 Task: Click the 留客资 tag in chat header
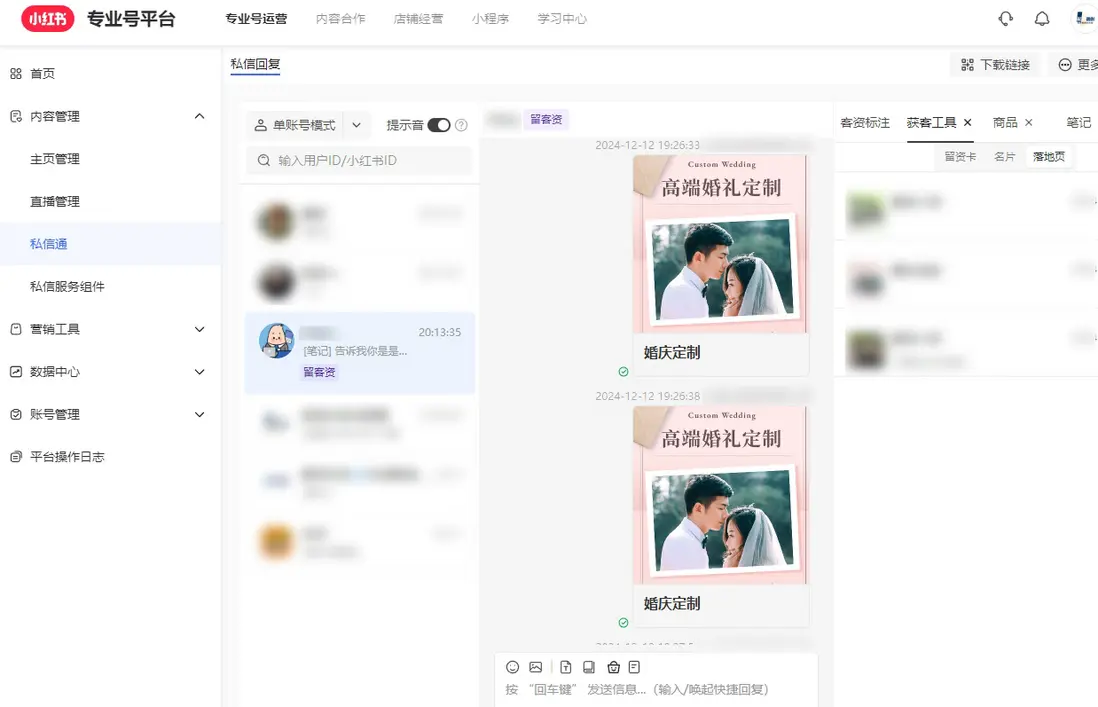click(546, 120)
